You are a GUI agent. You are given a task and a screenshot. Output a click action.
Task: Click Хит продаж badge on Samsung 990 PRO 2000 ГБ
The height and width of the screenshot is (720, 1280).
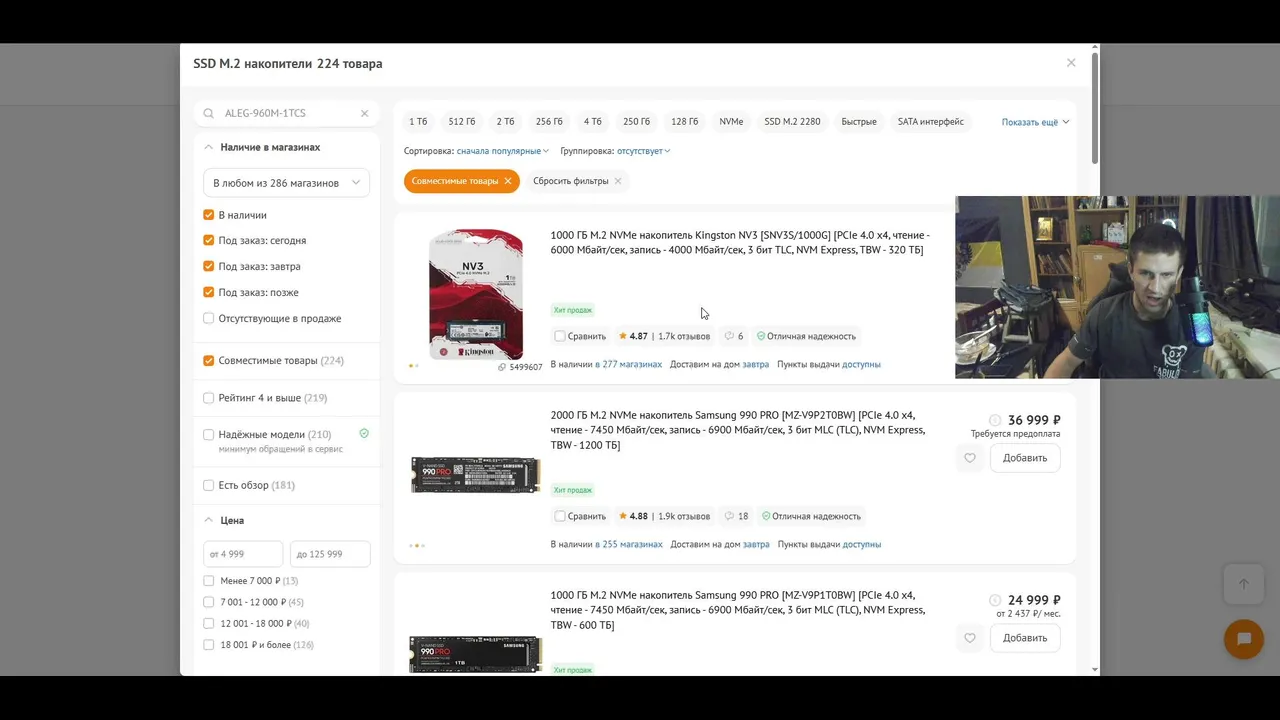pyautogui.click(x=573, y=490)
